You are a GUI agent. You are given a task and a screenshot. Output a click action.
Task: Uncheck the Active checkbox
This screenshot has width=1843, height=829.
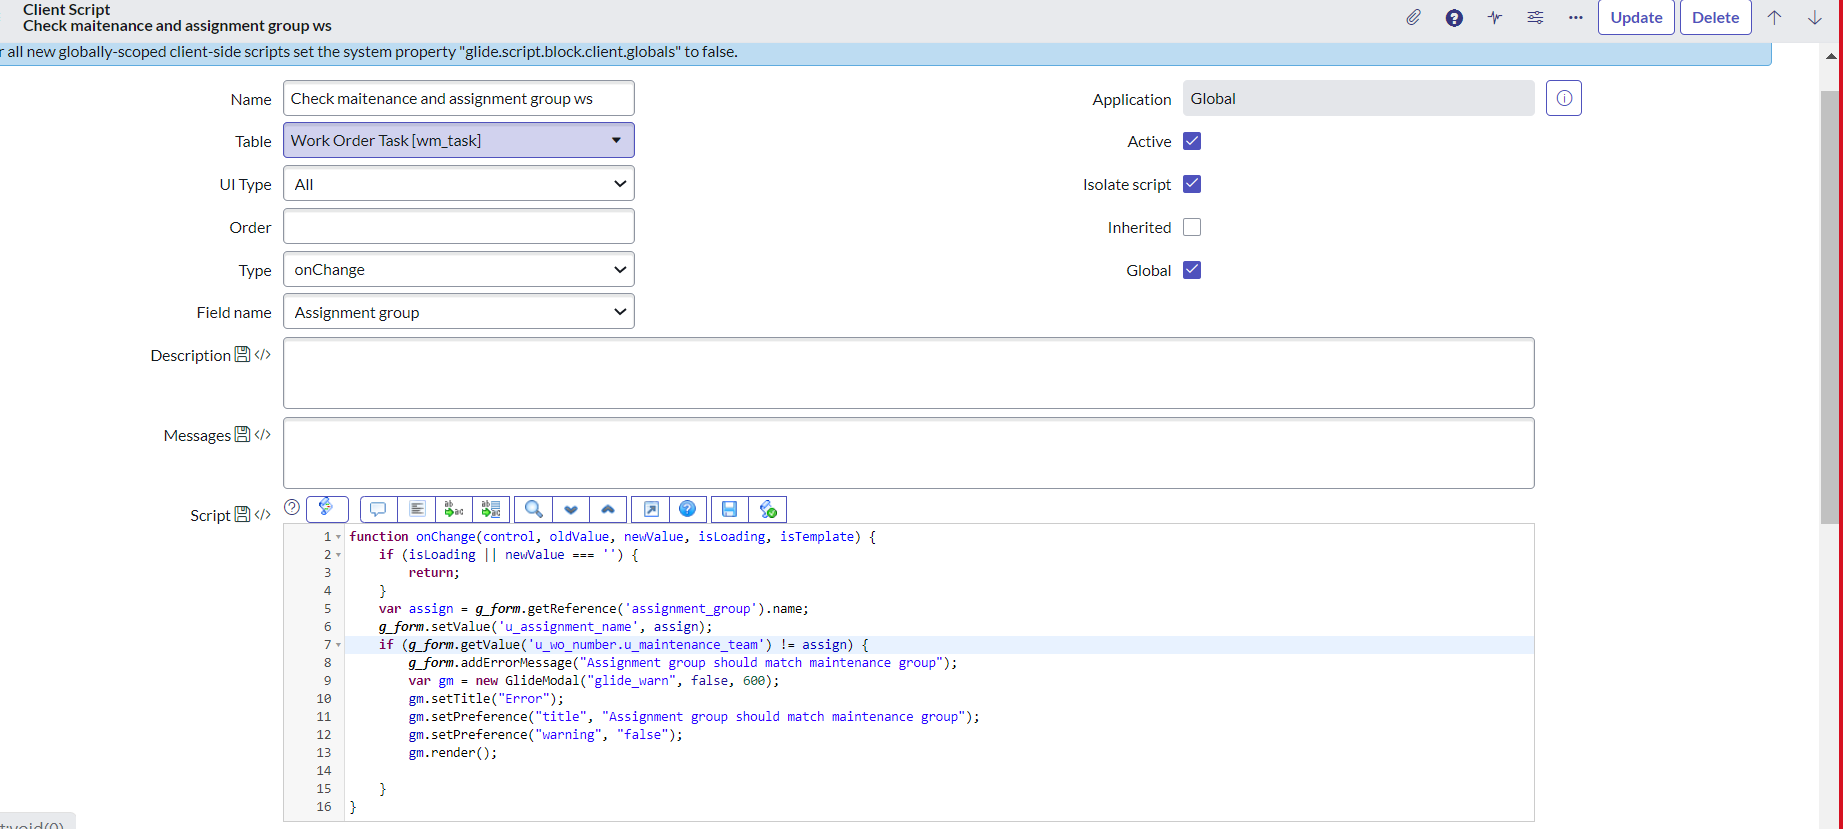point(1191,141)
